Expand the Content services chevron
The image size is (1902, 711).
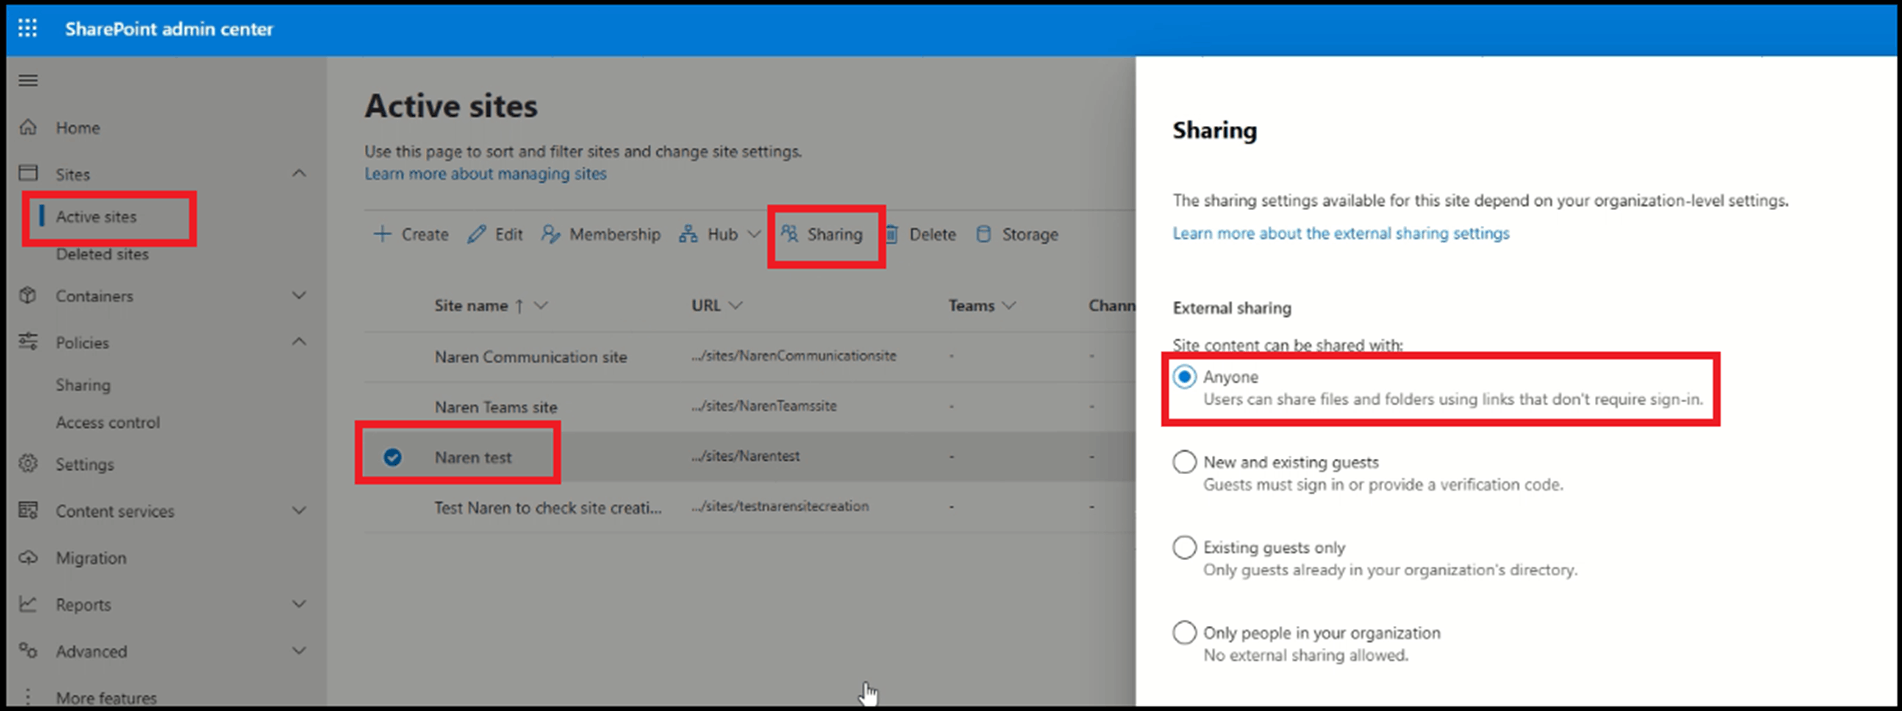coord(299,510)
